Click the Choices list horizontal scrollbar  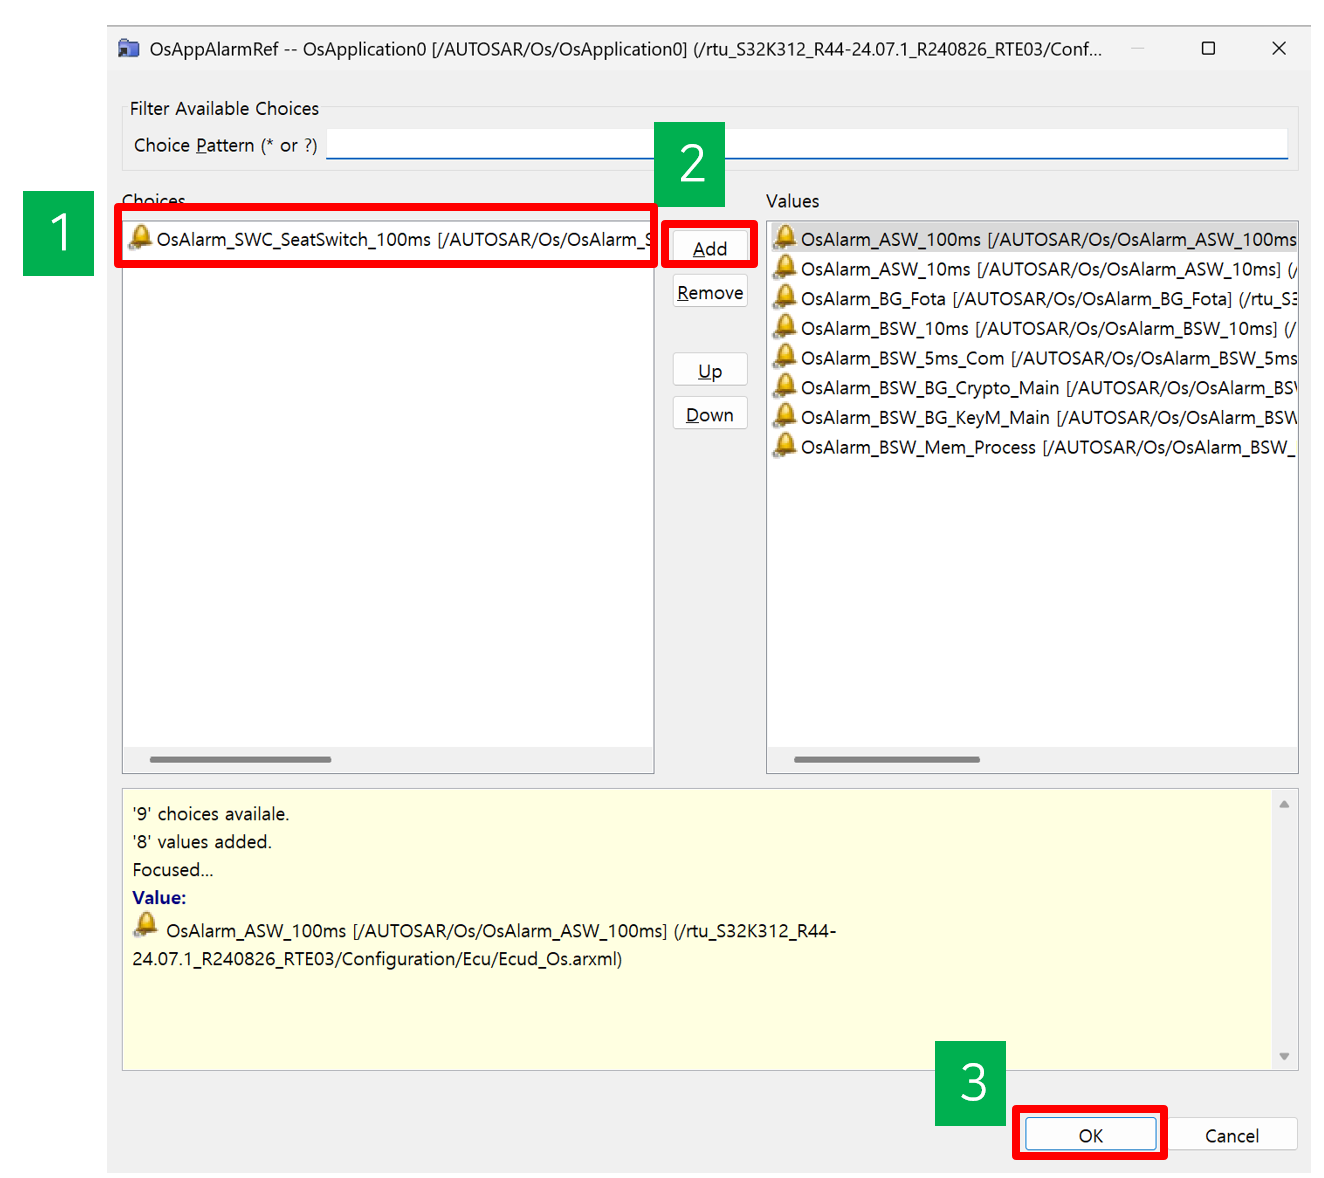(240, 760)
